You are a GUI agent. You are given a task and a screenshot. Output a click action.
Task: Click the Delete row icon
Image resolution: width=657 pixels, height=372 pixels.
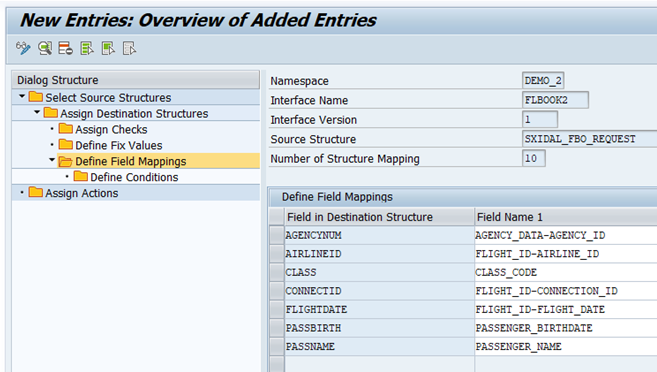65,48
